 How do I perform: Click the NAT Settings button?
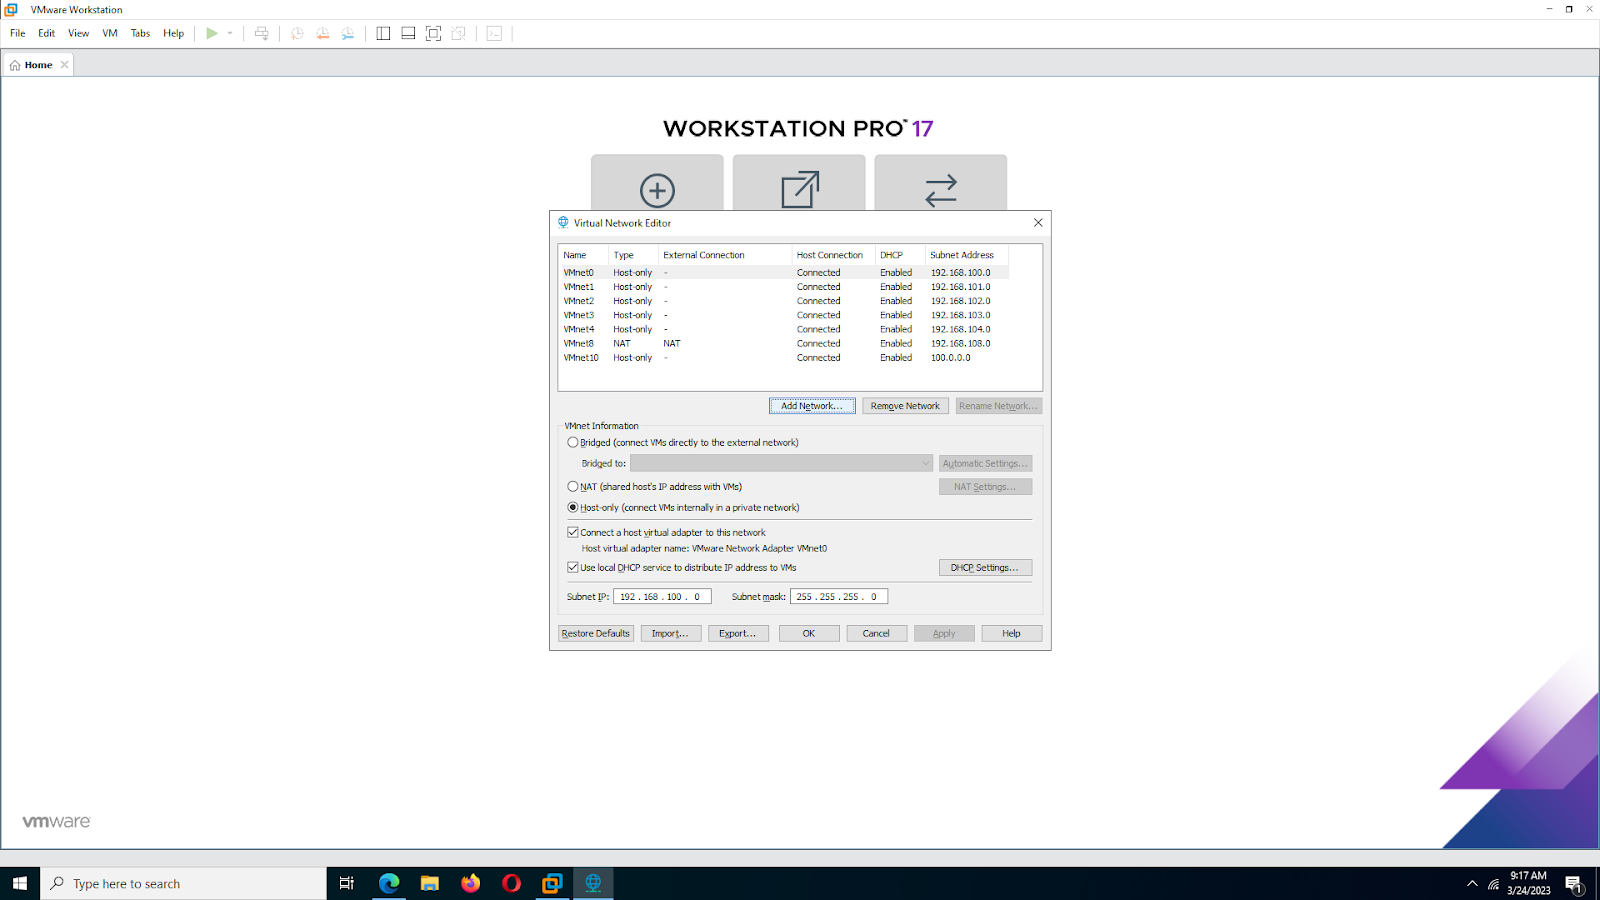pos(985,487)
